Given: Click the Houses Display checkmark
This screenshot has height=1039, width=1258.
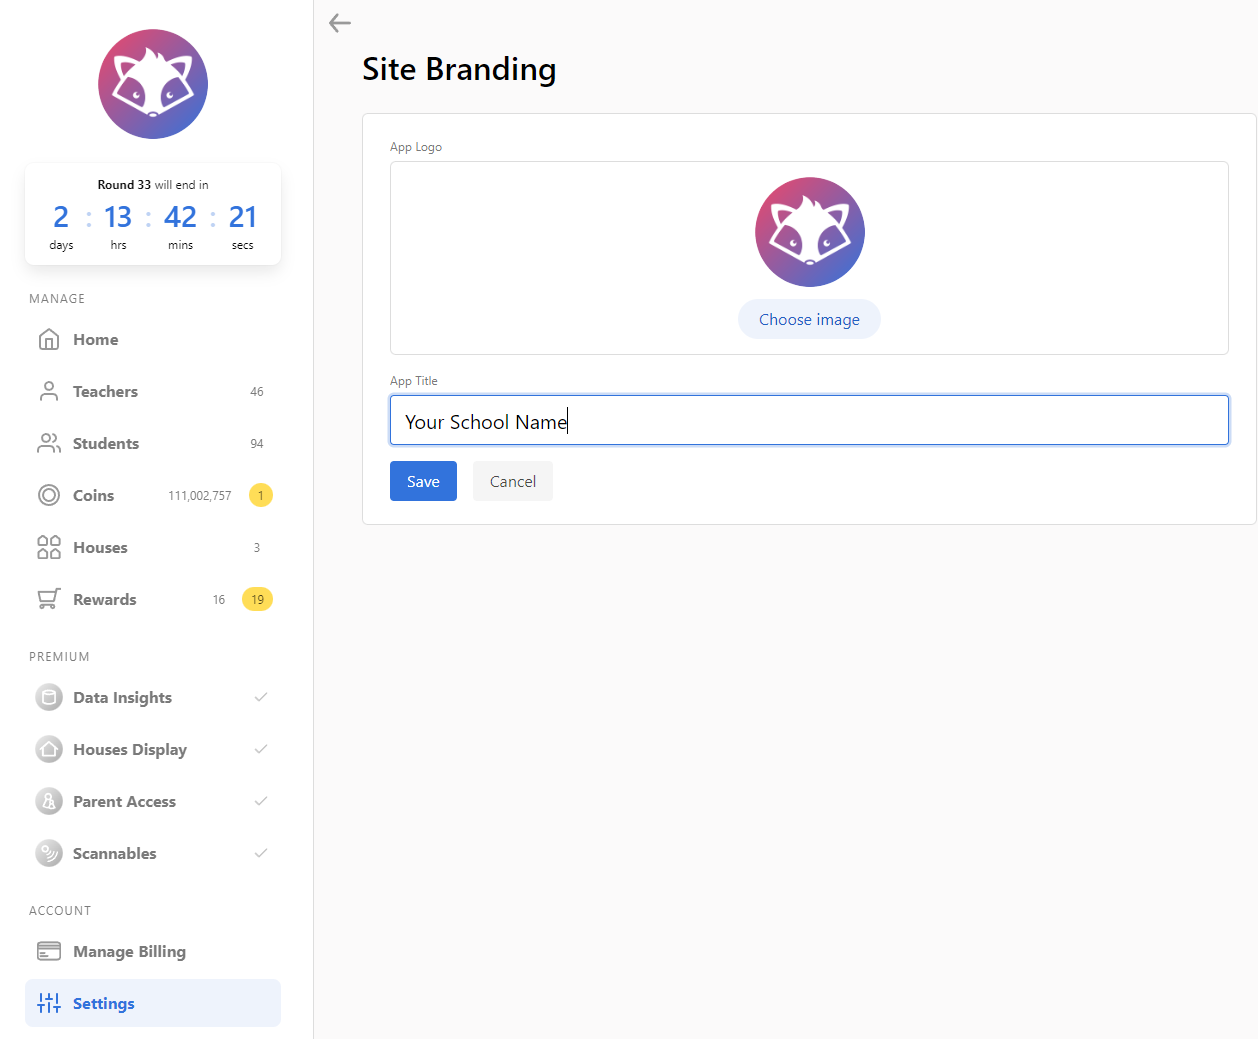Looking at the screenshot, I should tap(261, 750).
